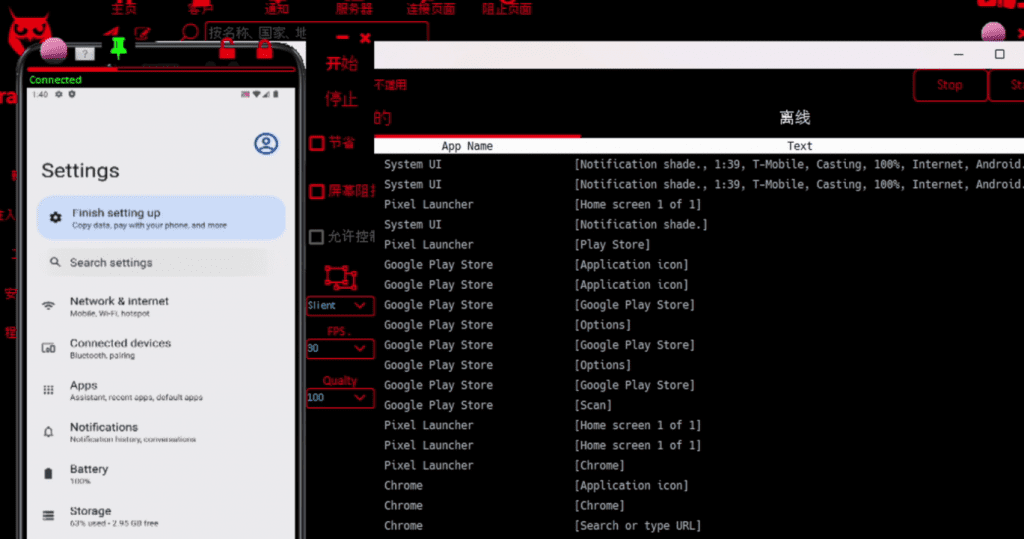Toggle the 节省 checkbox
Image resolution: width=1024 pixels, height=539 pixels.
tap(316, 143)
